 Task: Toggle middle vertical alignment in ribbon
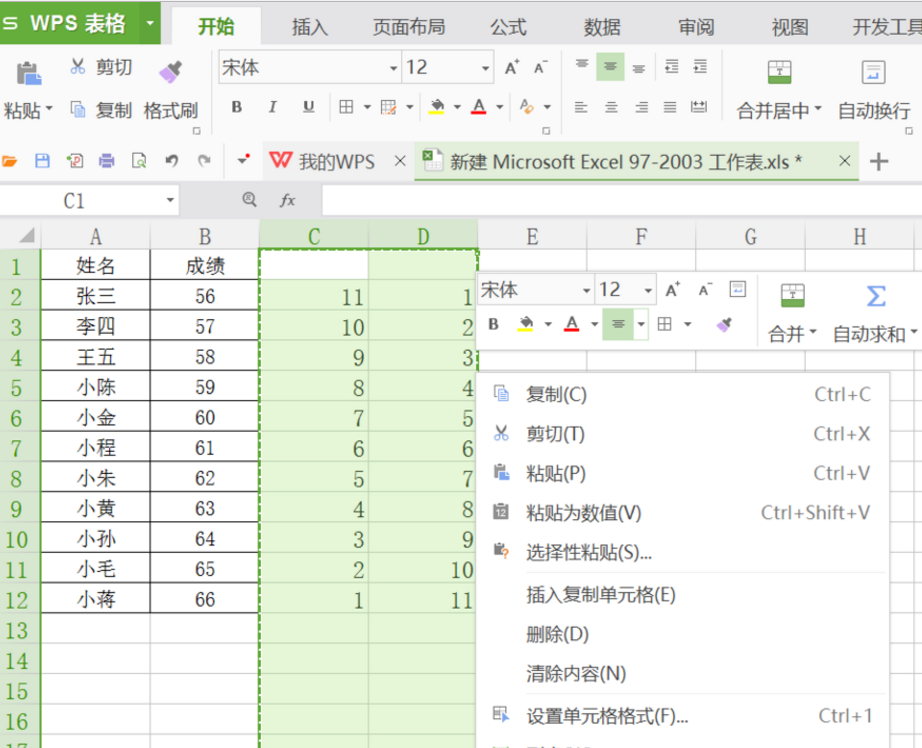click(610, 66)
